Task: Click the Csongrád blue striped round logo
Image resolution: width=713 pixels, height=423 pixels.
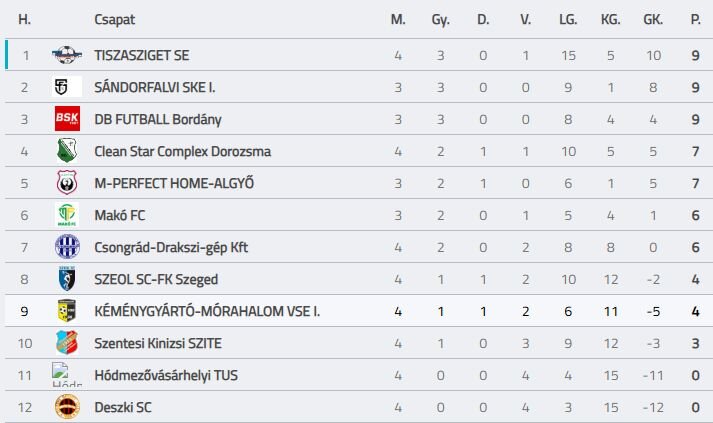Action: 67,247
